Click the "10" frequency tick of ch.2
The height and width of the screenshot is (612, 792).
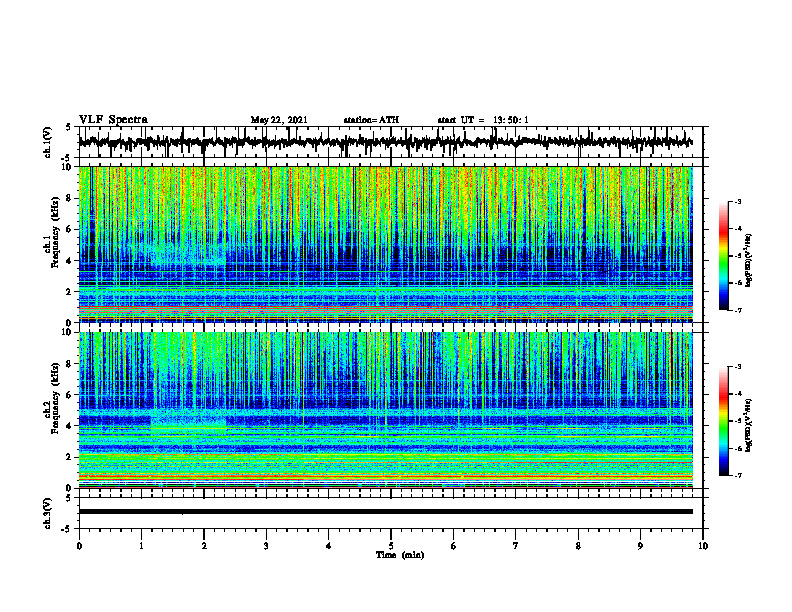[x=67, y=333]
